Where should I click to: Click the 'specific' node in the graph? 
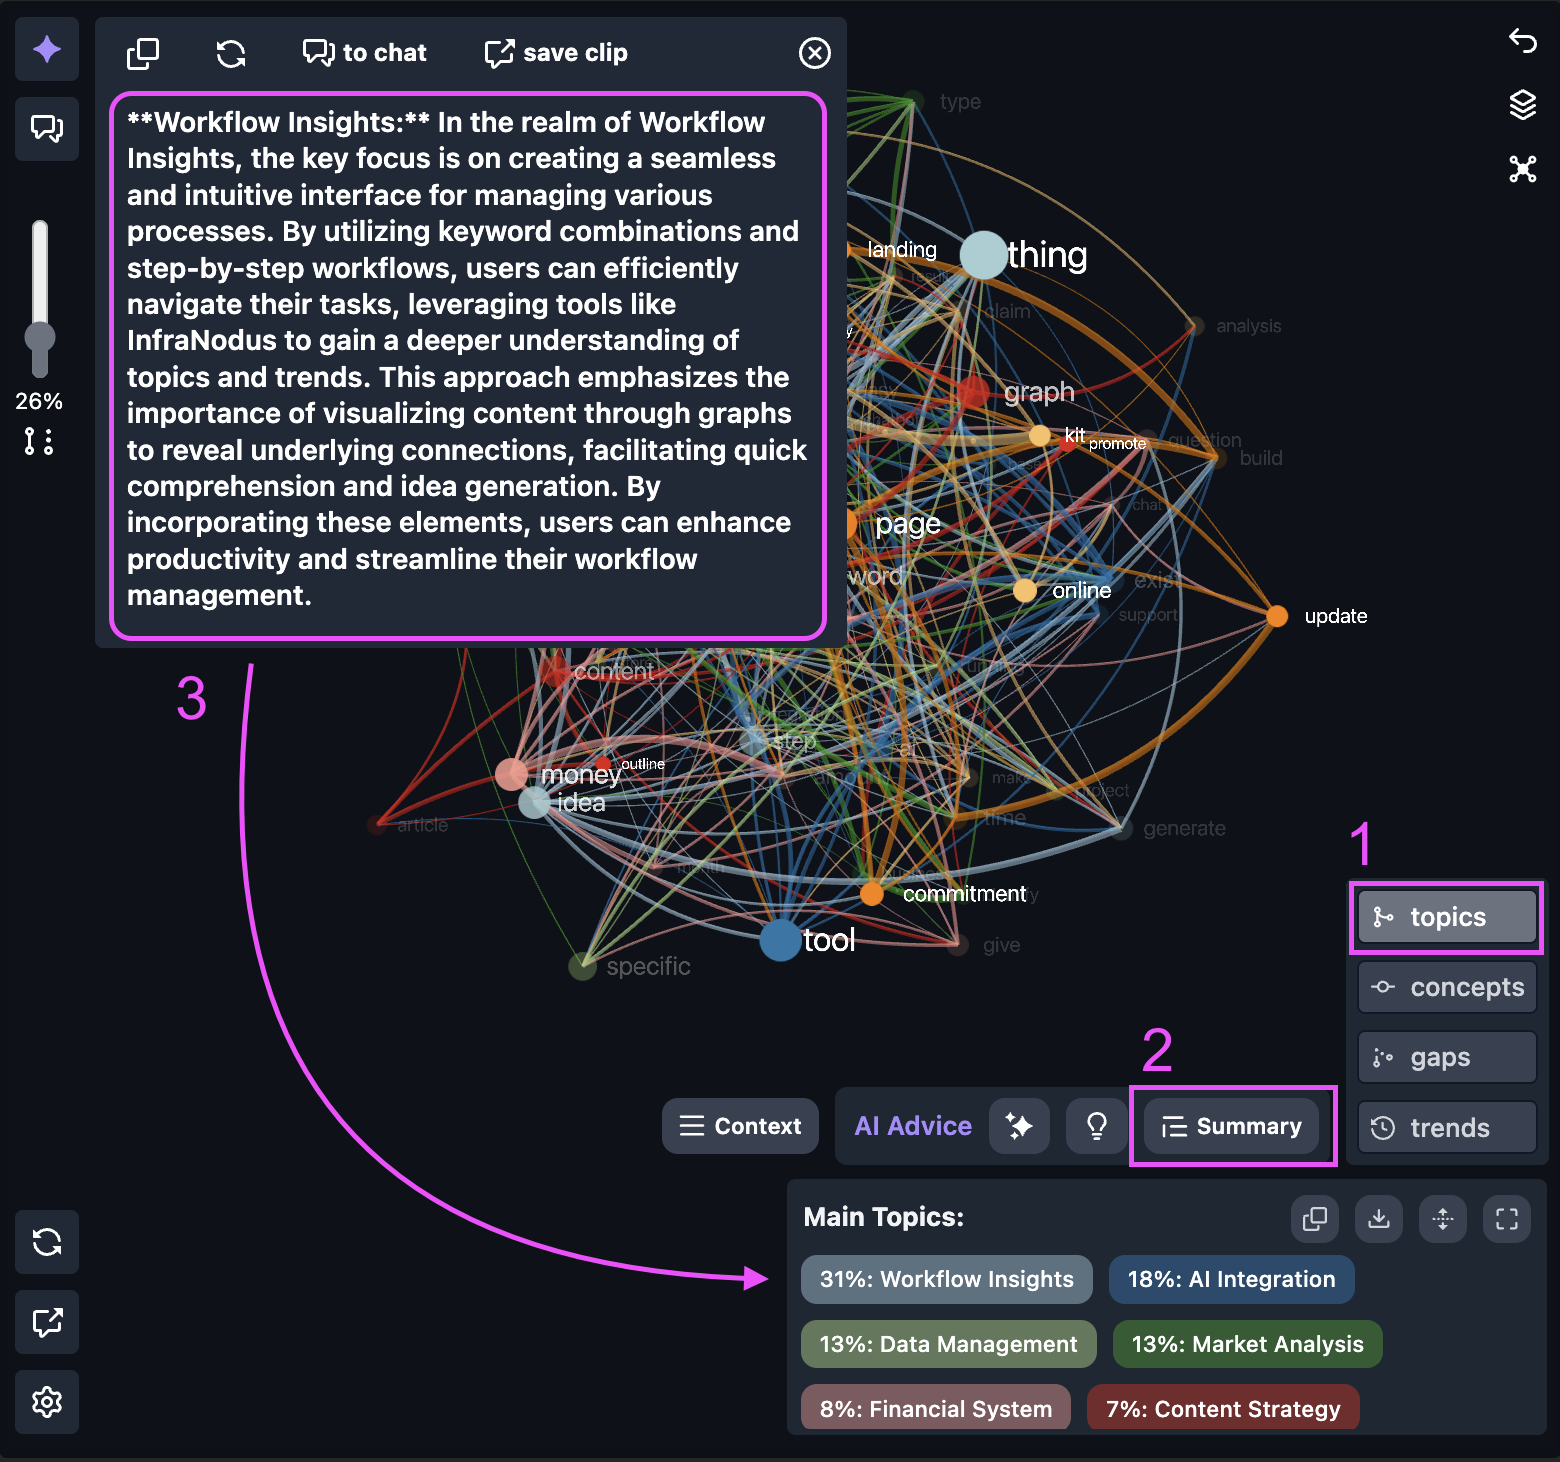582,967
